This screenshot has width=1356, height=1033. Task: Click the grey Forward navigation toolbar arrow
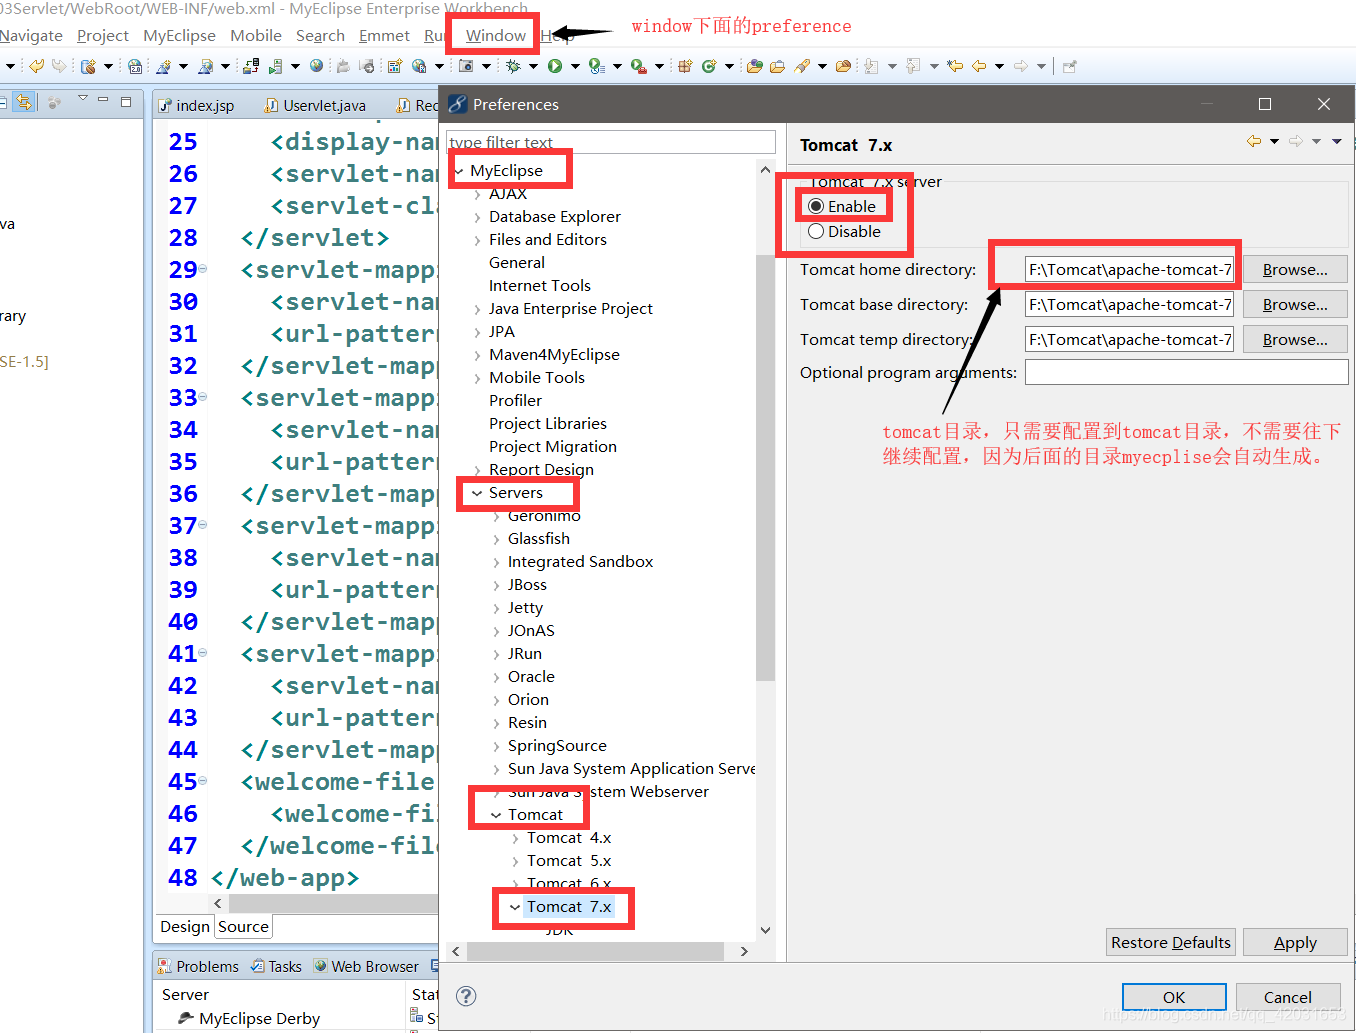tap(1021, 66)
